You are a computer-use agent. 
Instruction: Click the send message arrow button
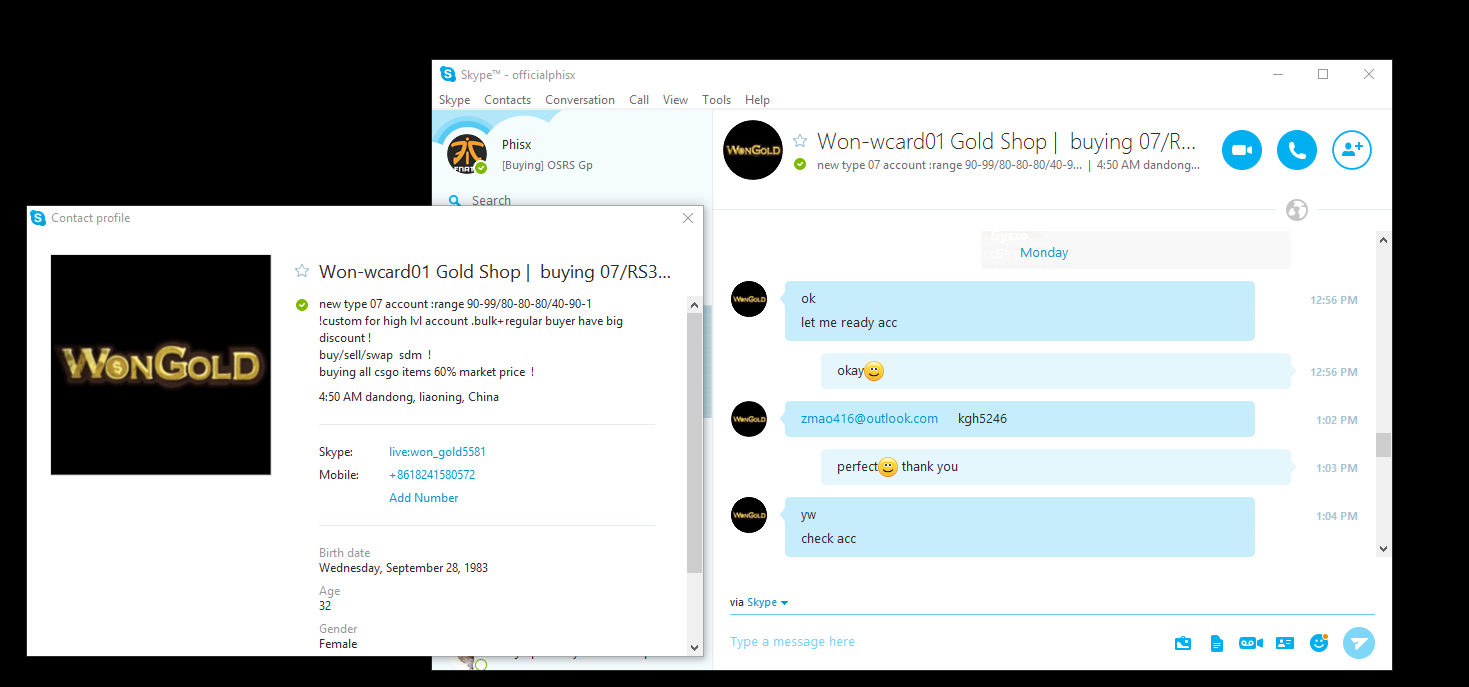pyautogui.click(x=1358, y=642)
